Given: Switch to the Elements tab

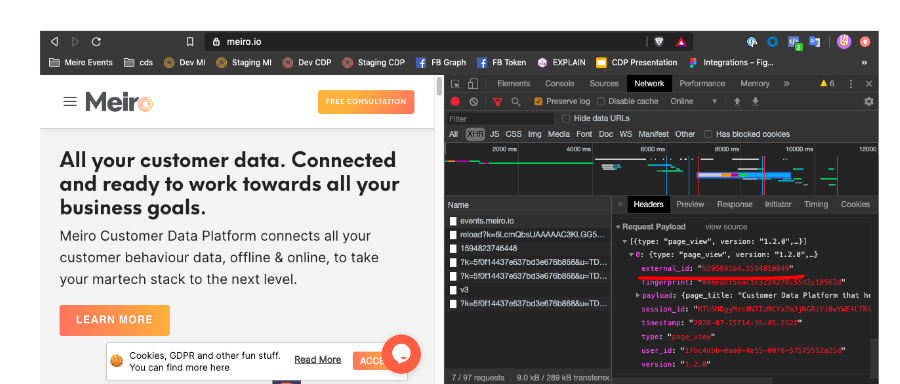Looking at the screenshot, I should (x=513, y=84).
